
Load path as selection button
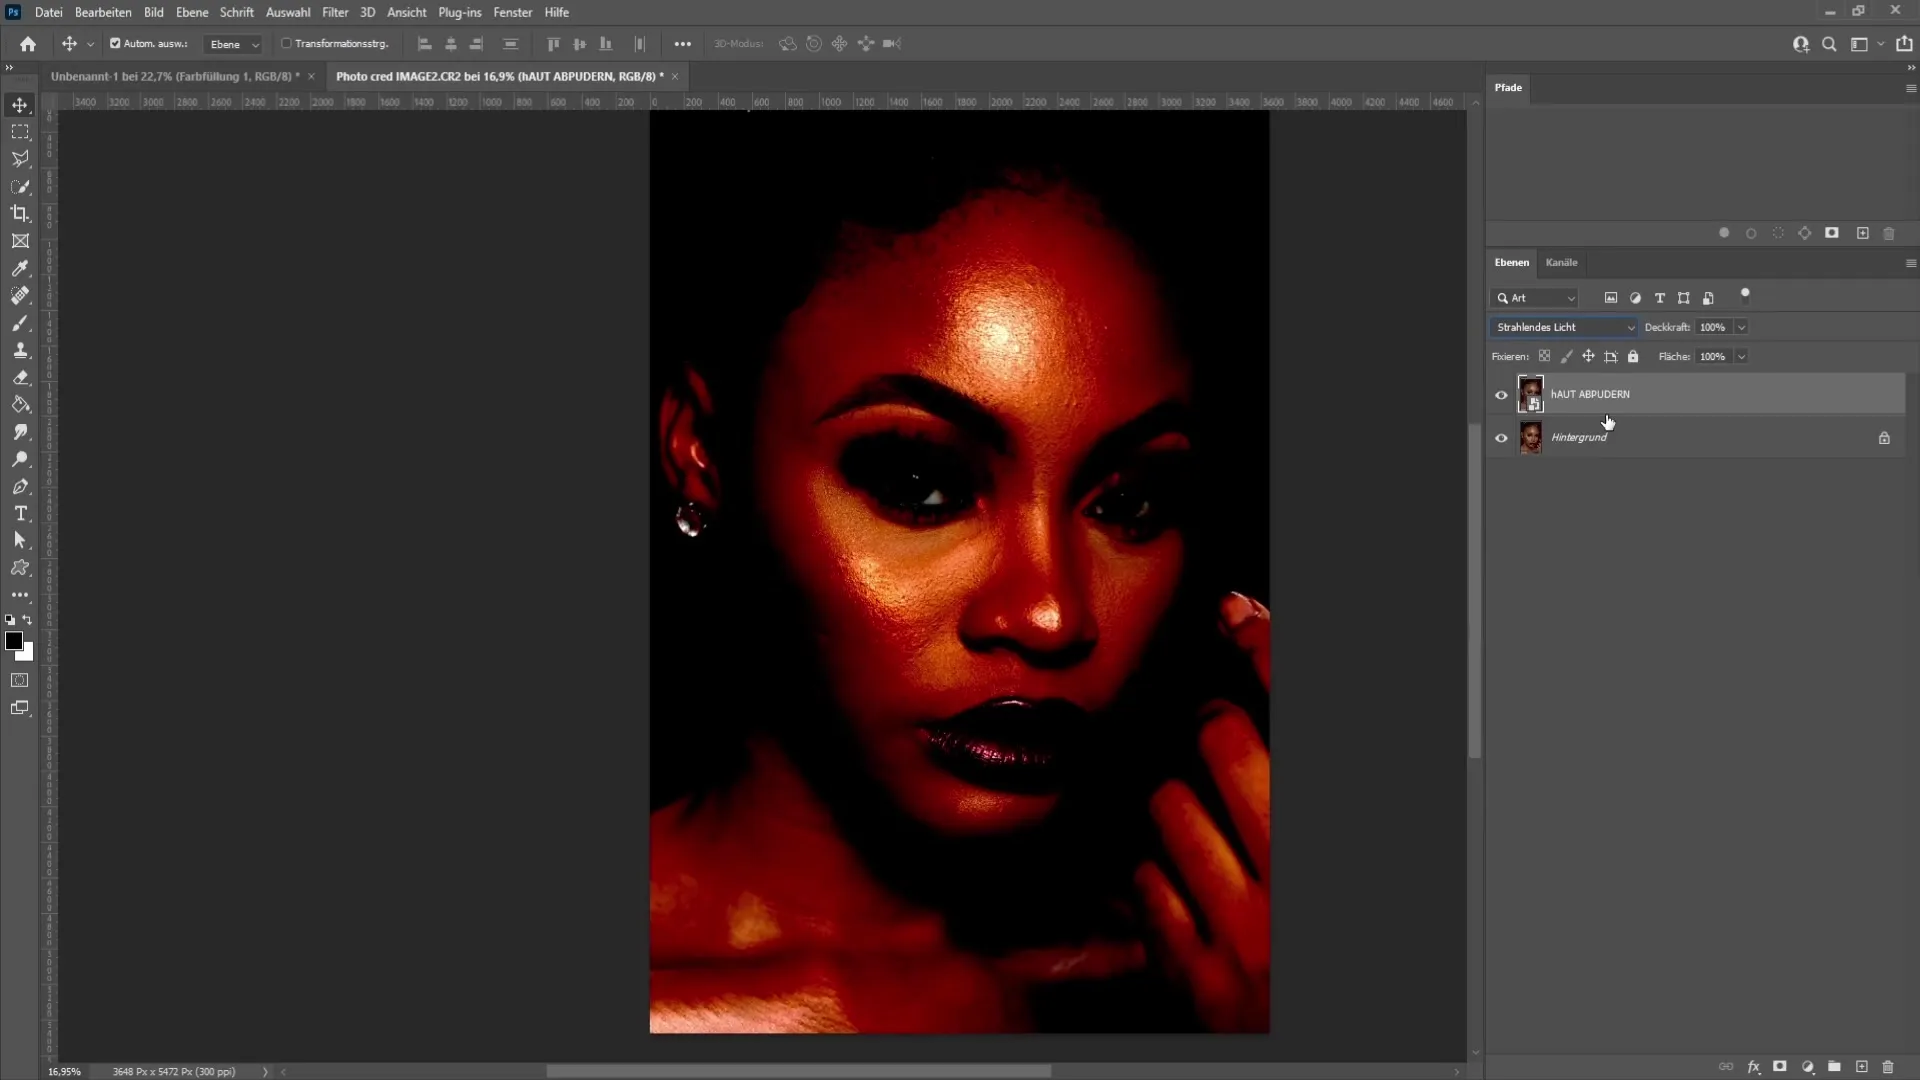tap(1778, 233)
